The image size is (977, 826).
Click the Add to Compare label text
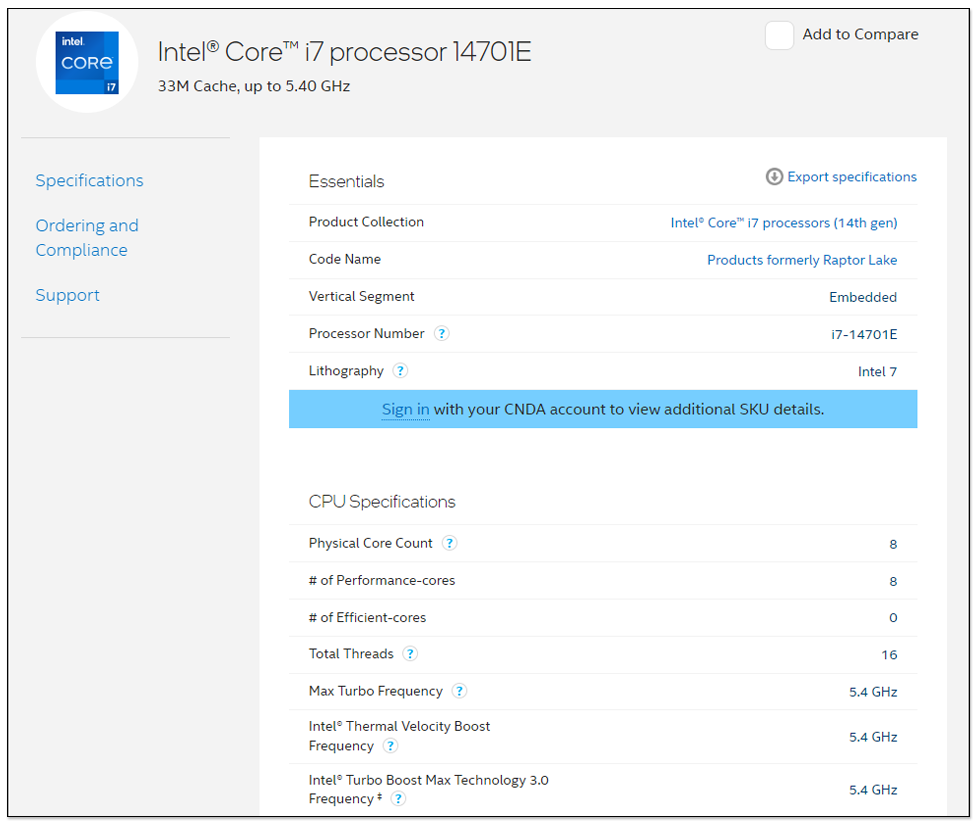tap(860, 34)
